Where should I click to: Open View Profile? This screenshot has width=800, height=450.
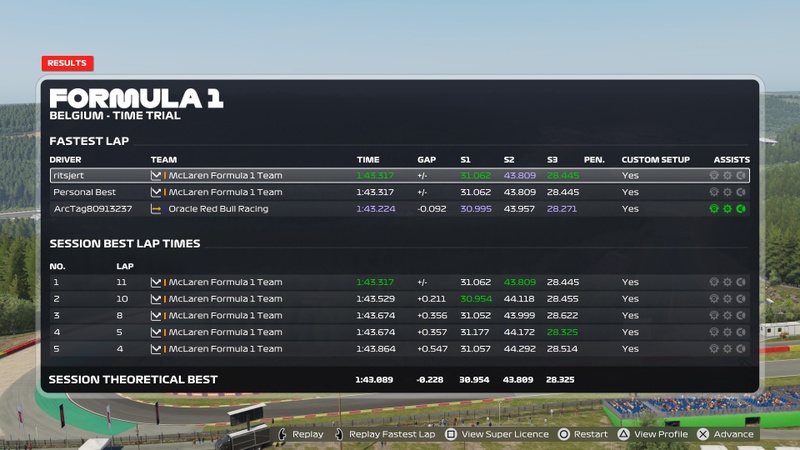[x=653, y=434]
